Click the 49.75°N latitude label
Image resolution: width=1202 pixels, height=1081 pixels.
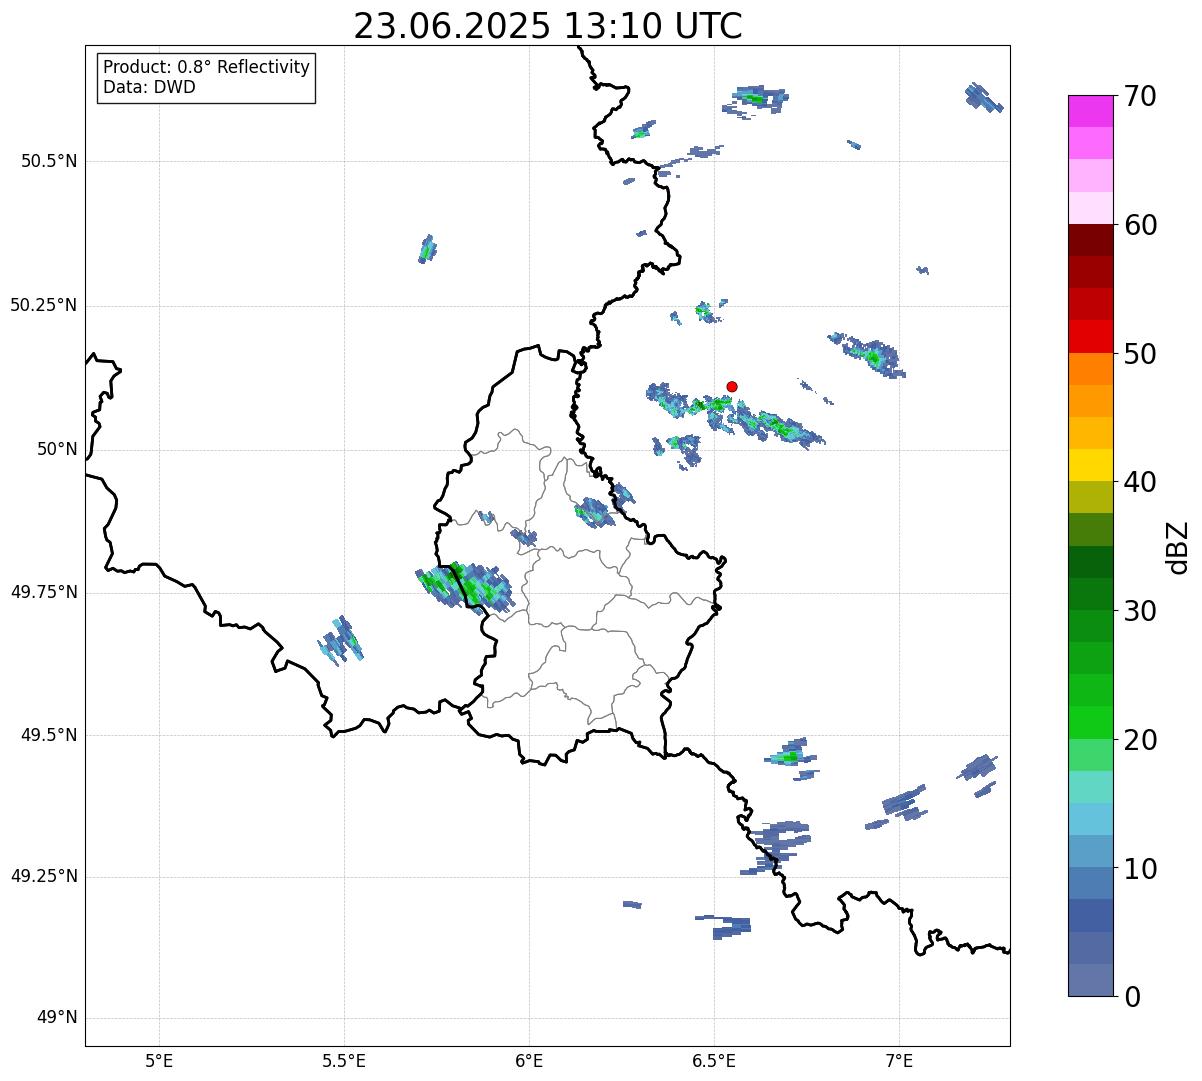(44, 592)
